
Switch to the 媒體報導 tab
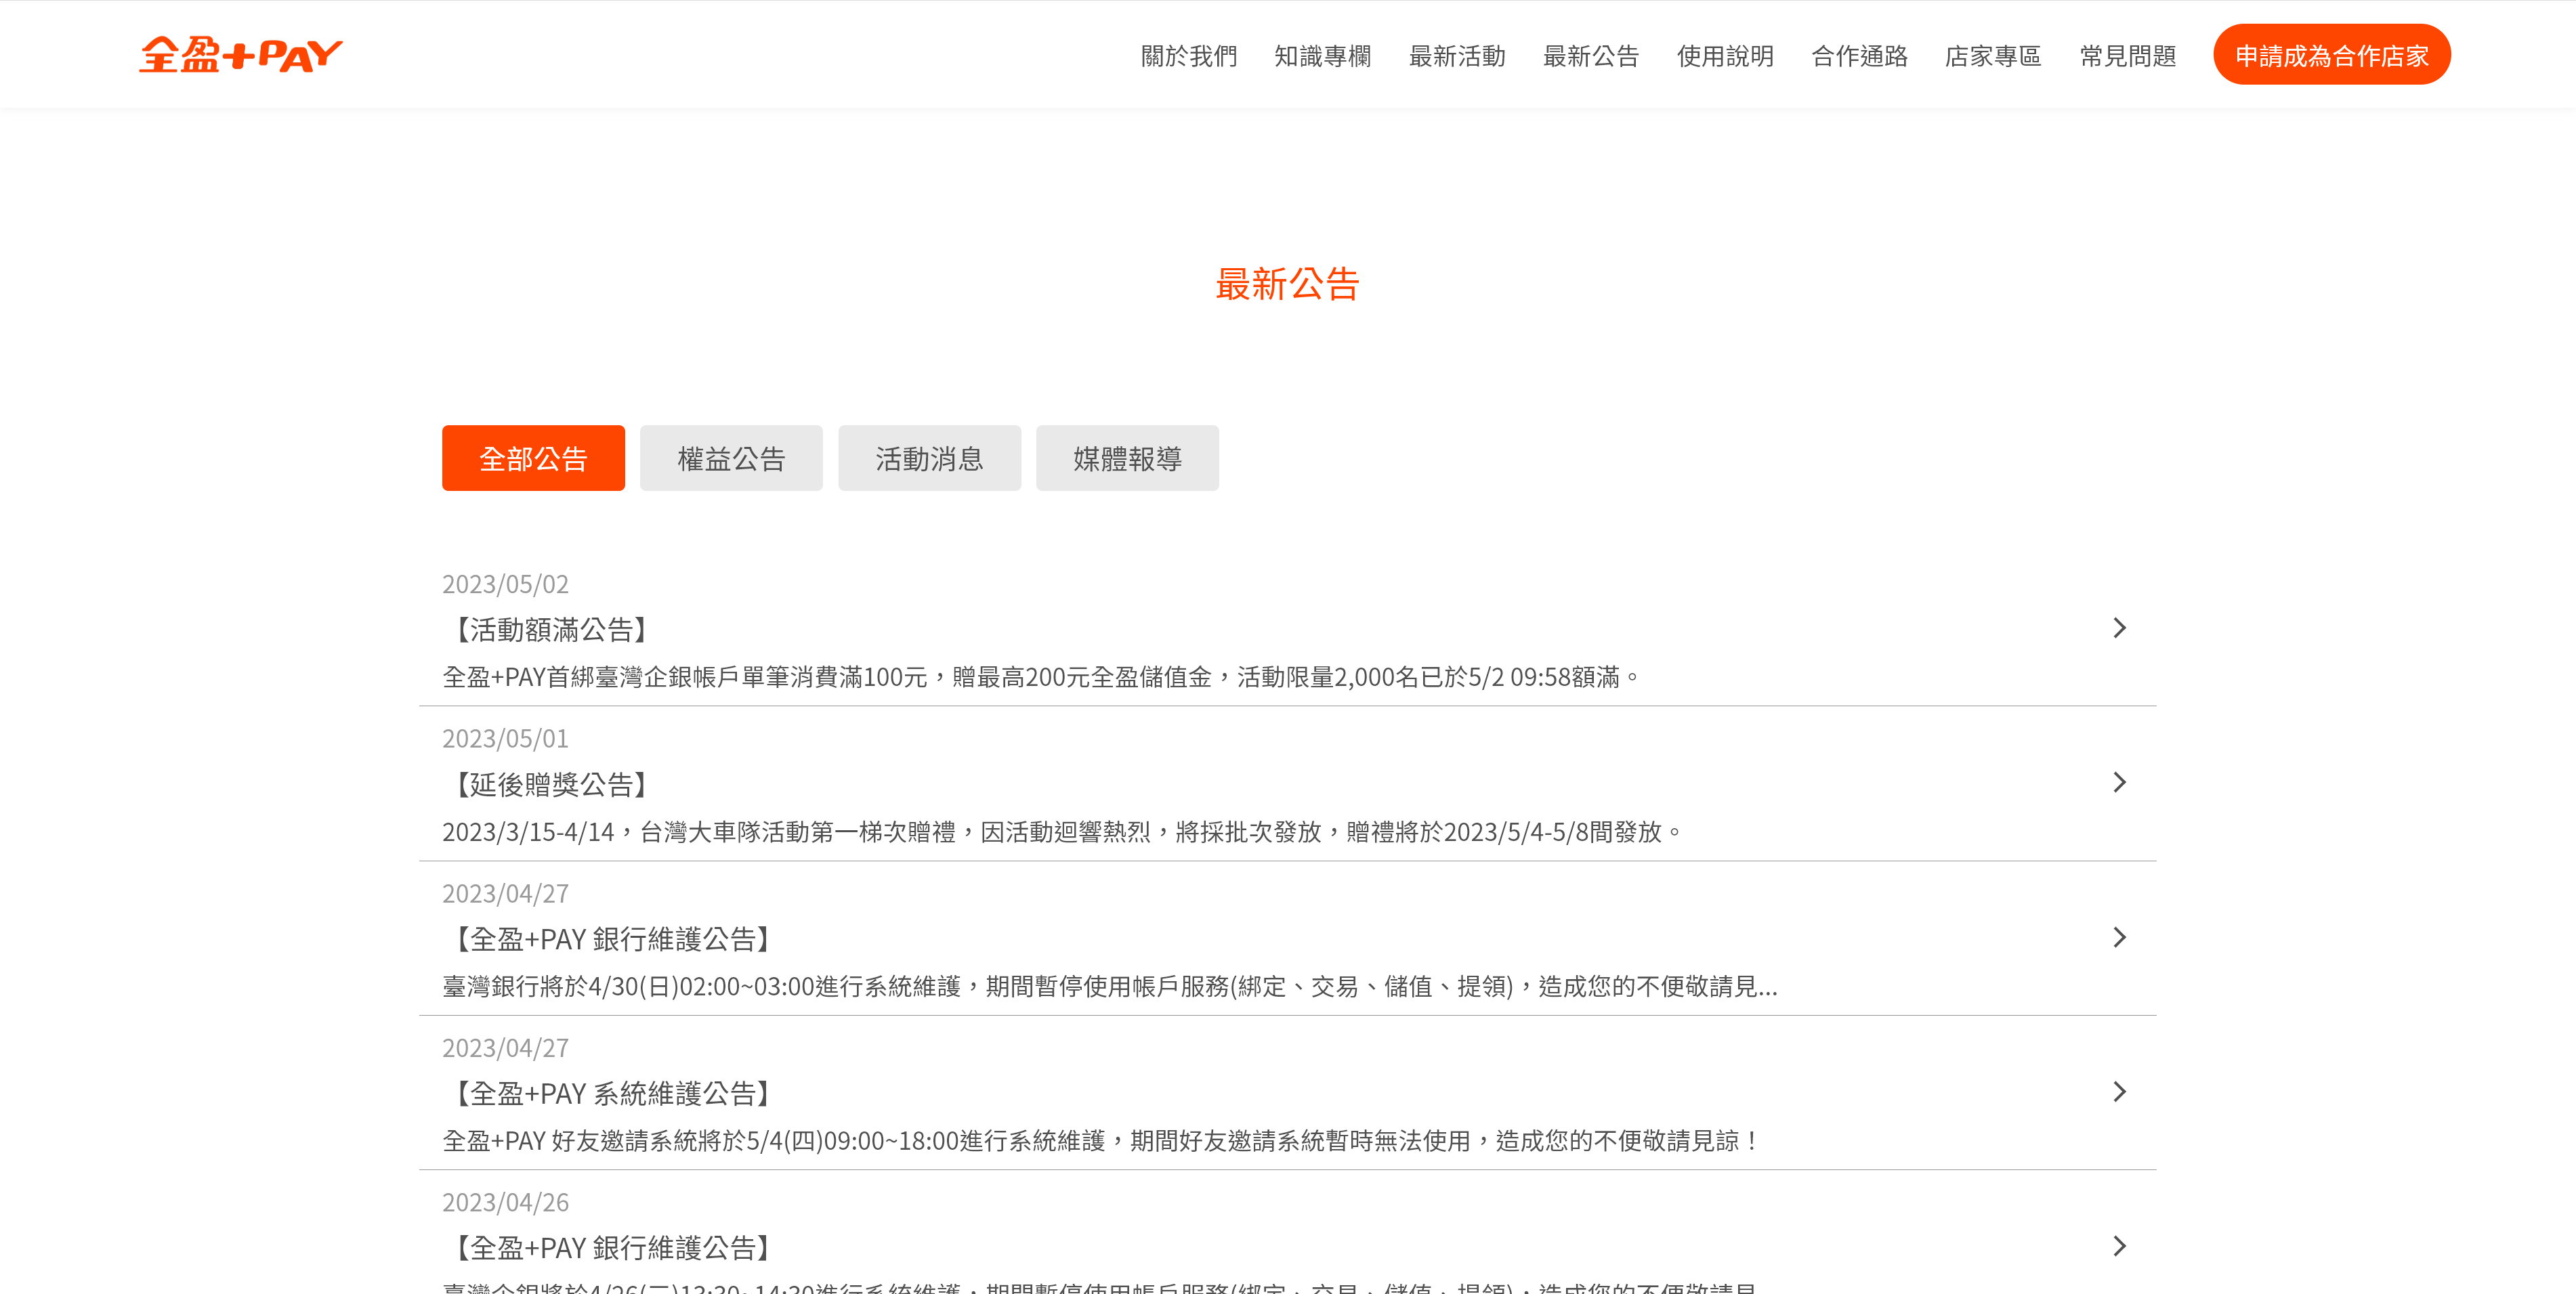click(1127, 458)
